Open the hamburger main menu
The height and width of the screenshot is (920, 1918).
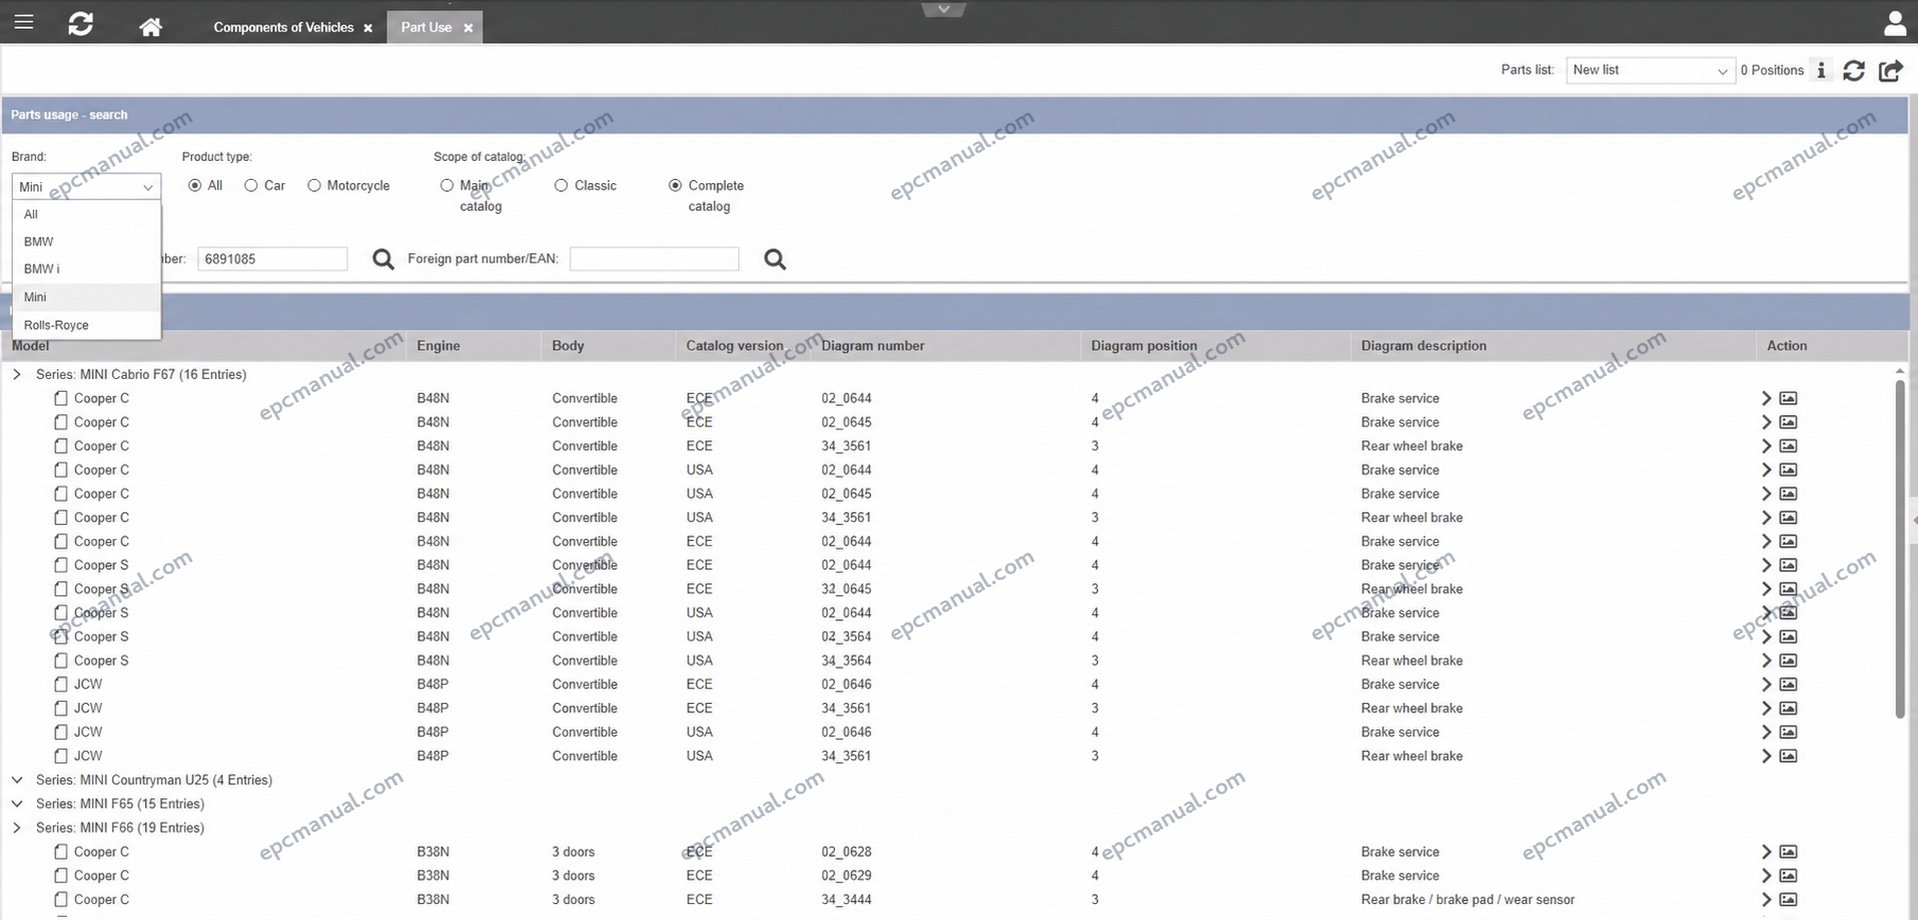(24, 22)
